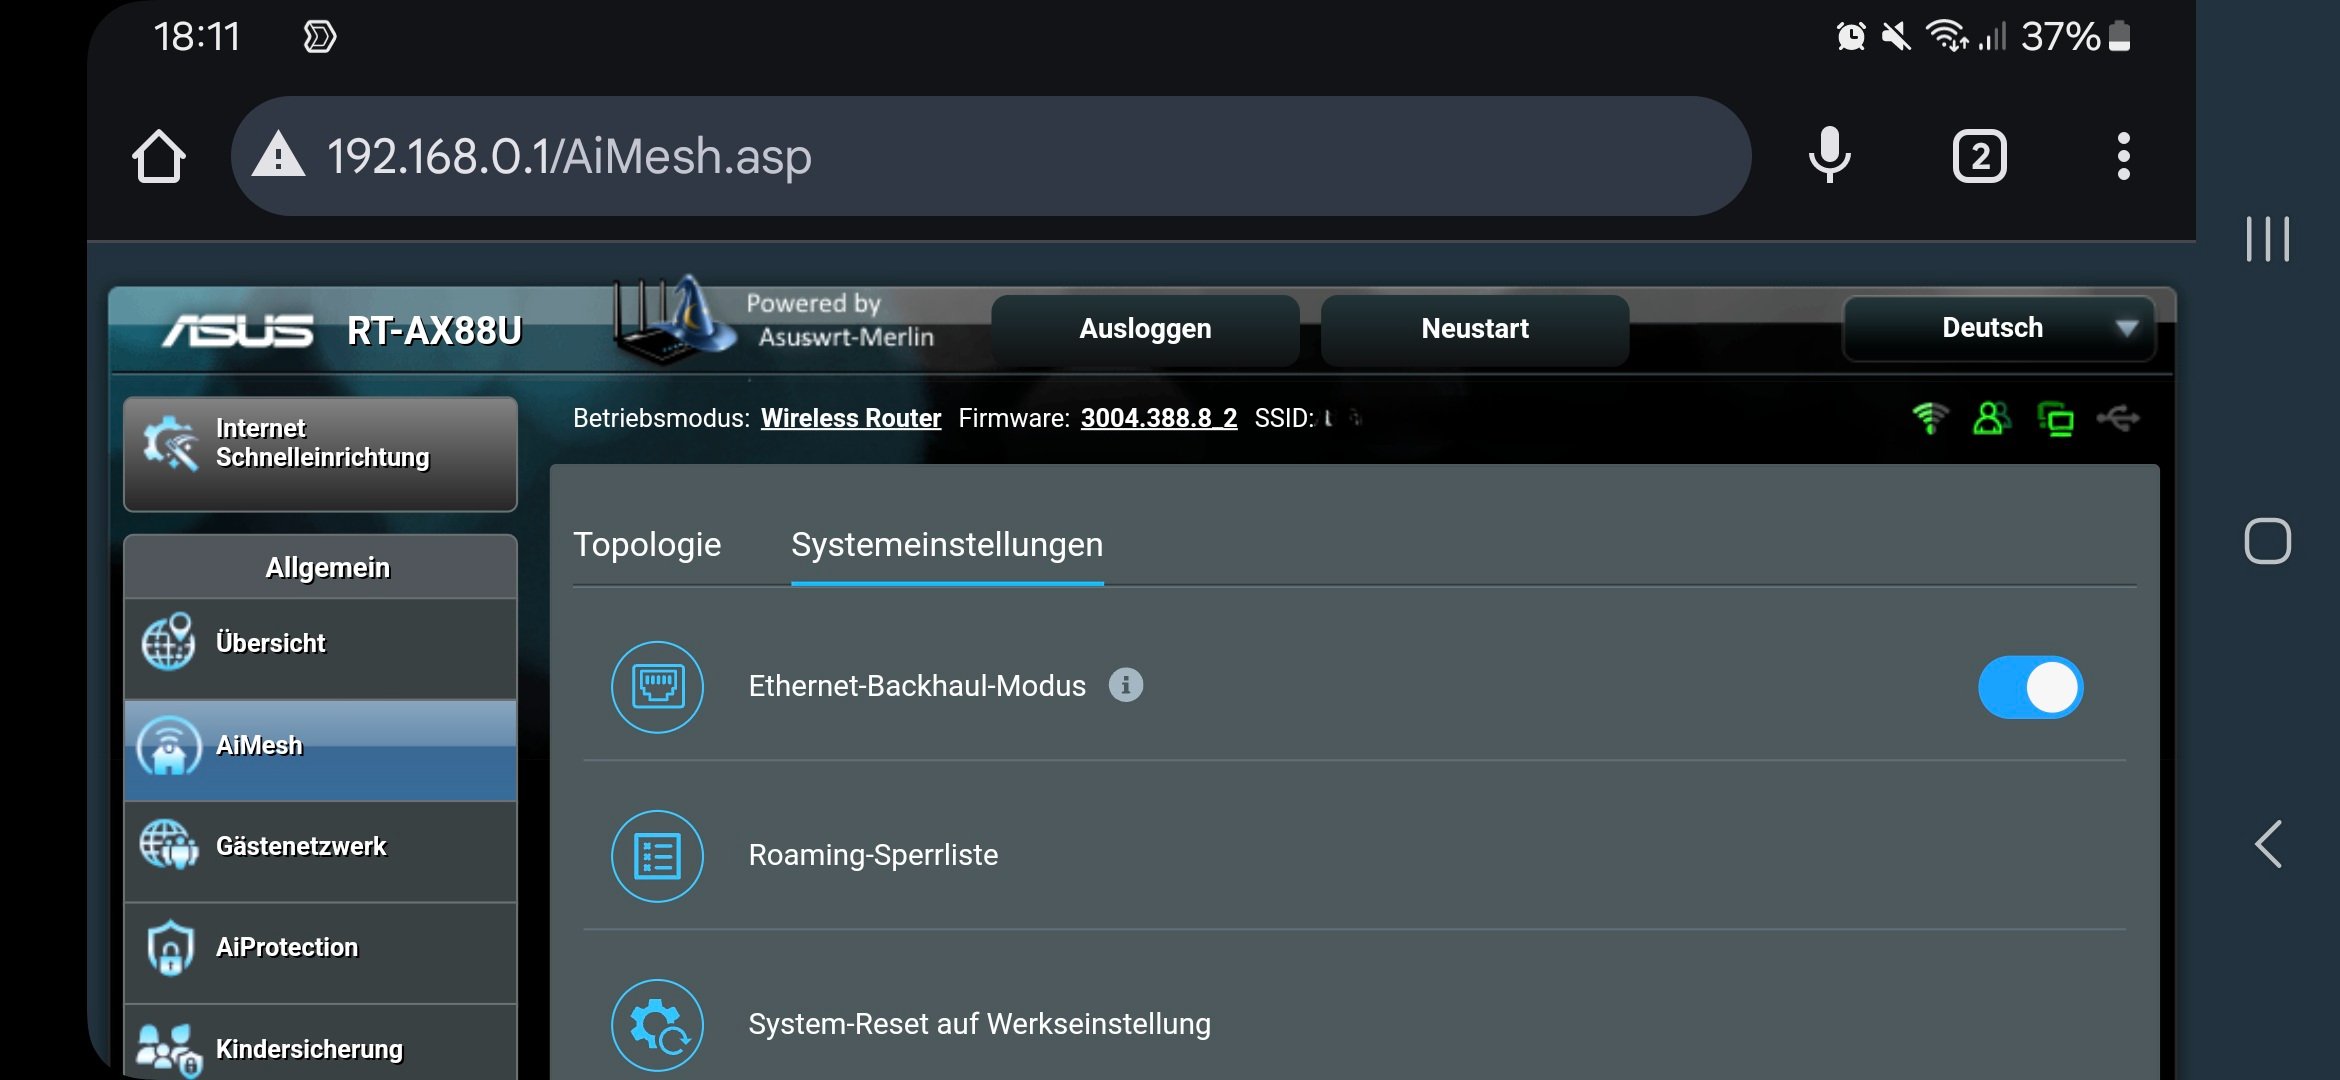The width and height of the screenshot is (2340, 1080).
Task: Select the Systemeinstellungen tab
Action: coord(947,545)
